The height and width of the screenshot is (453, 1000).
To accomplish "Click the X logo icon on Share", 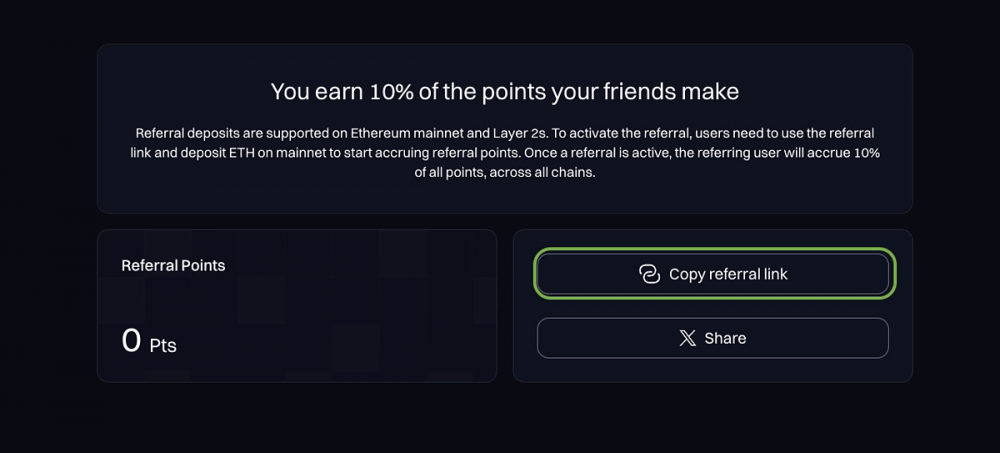I will [x=688, y=338].
